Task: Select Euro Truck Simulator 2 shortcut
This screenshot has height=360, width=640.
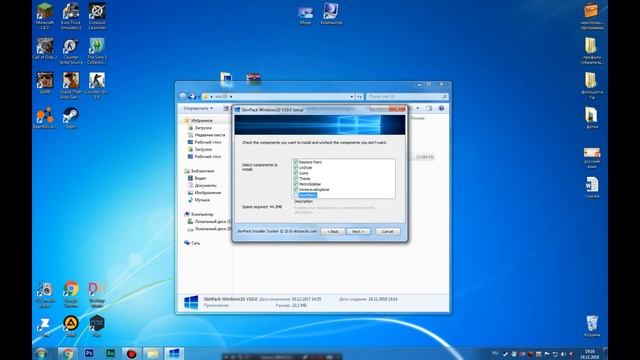Action: [x=71, y=16]
